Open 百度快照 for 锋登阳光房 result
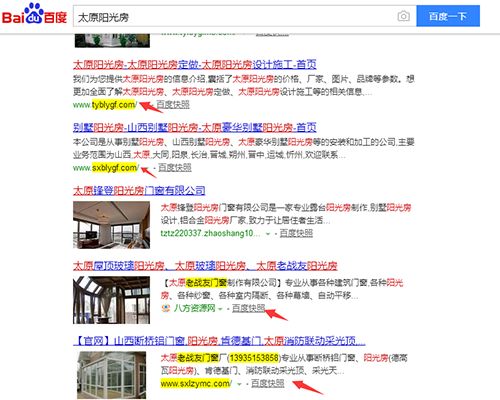This screenshot has width=500, height=400. tap(296, 233)
